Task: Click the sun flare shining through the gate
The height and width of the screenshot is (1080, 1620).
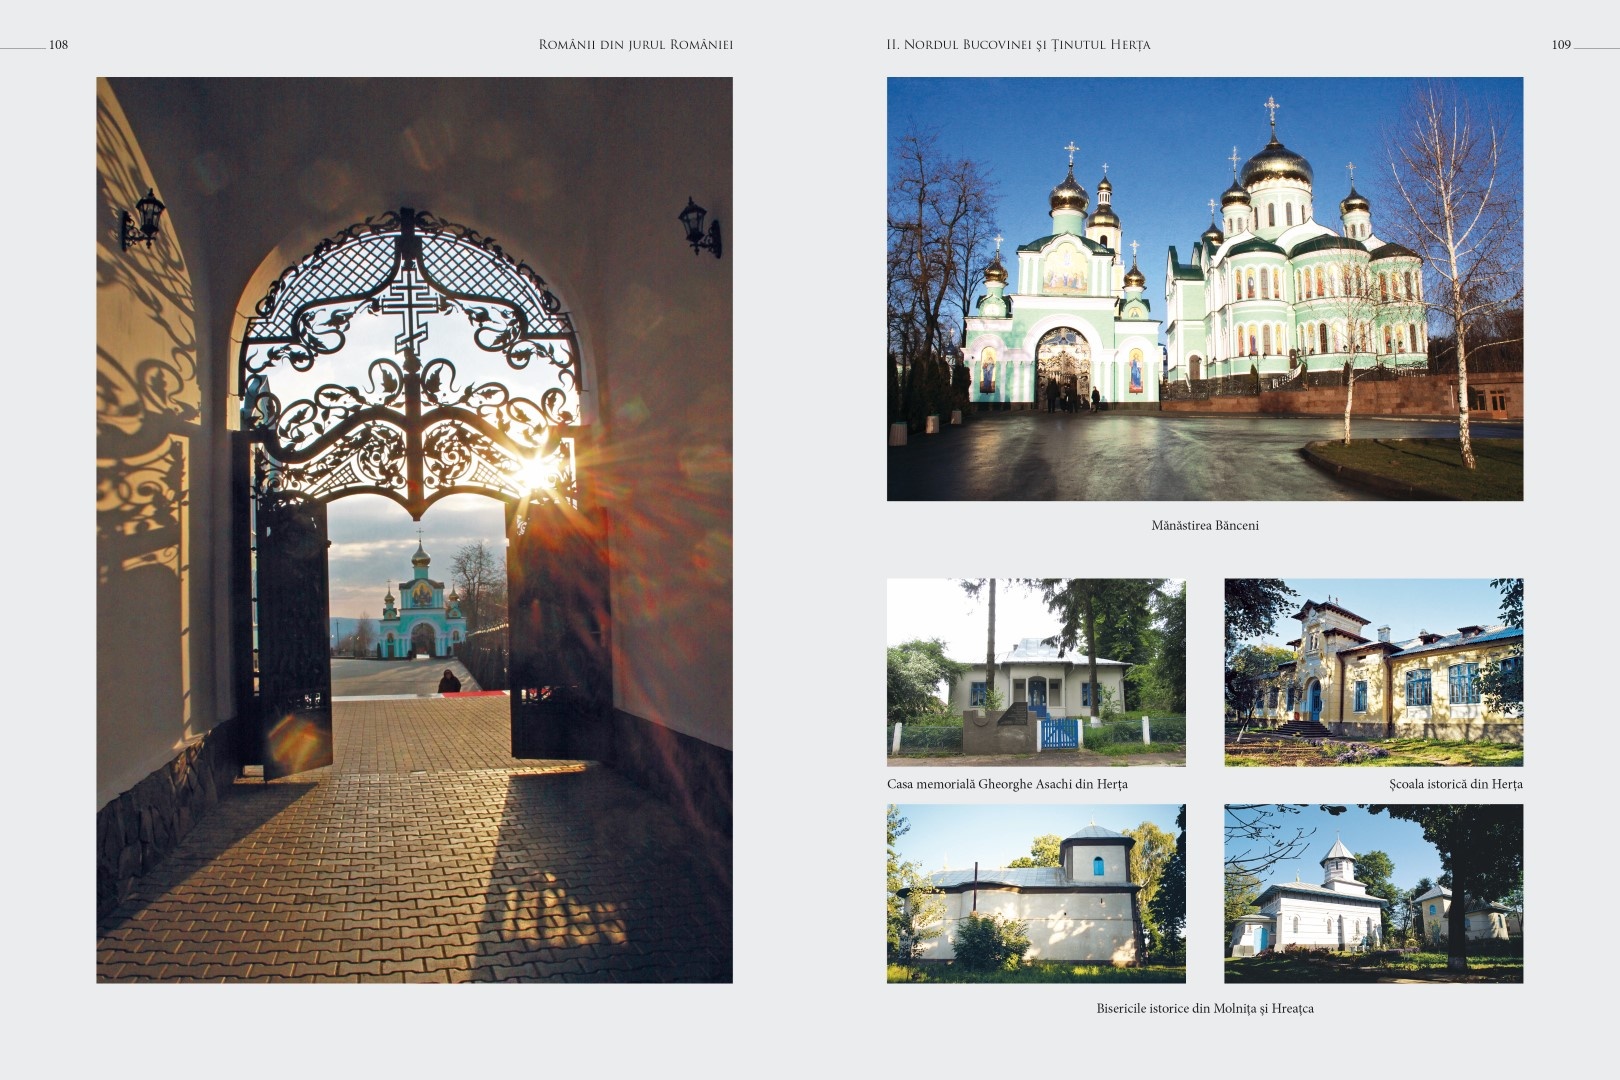Action: click(535, 470)
